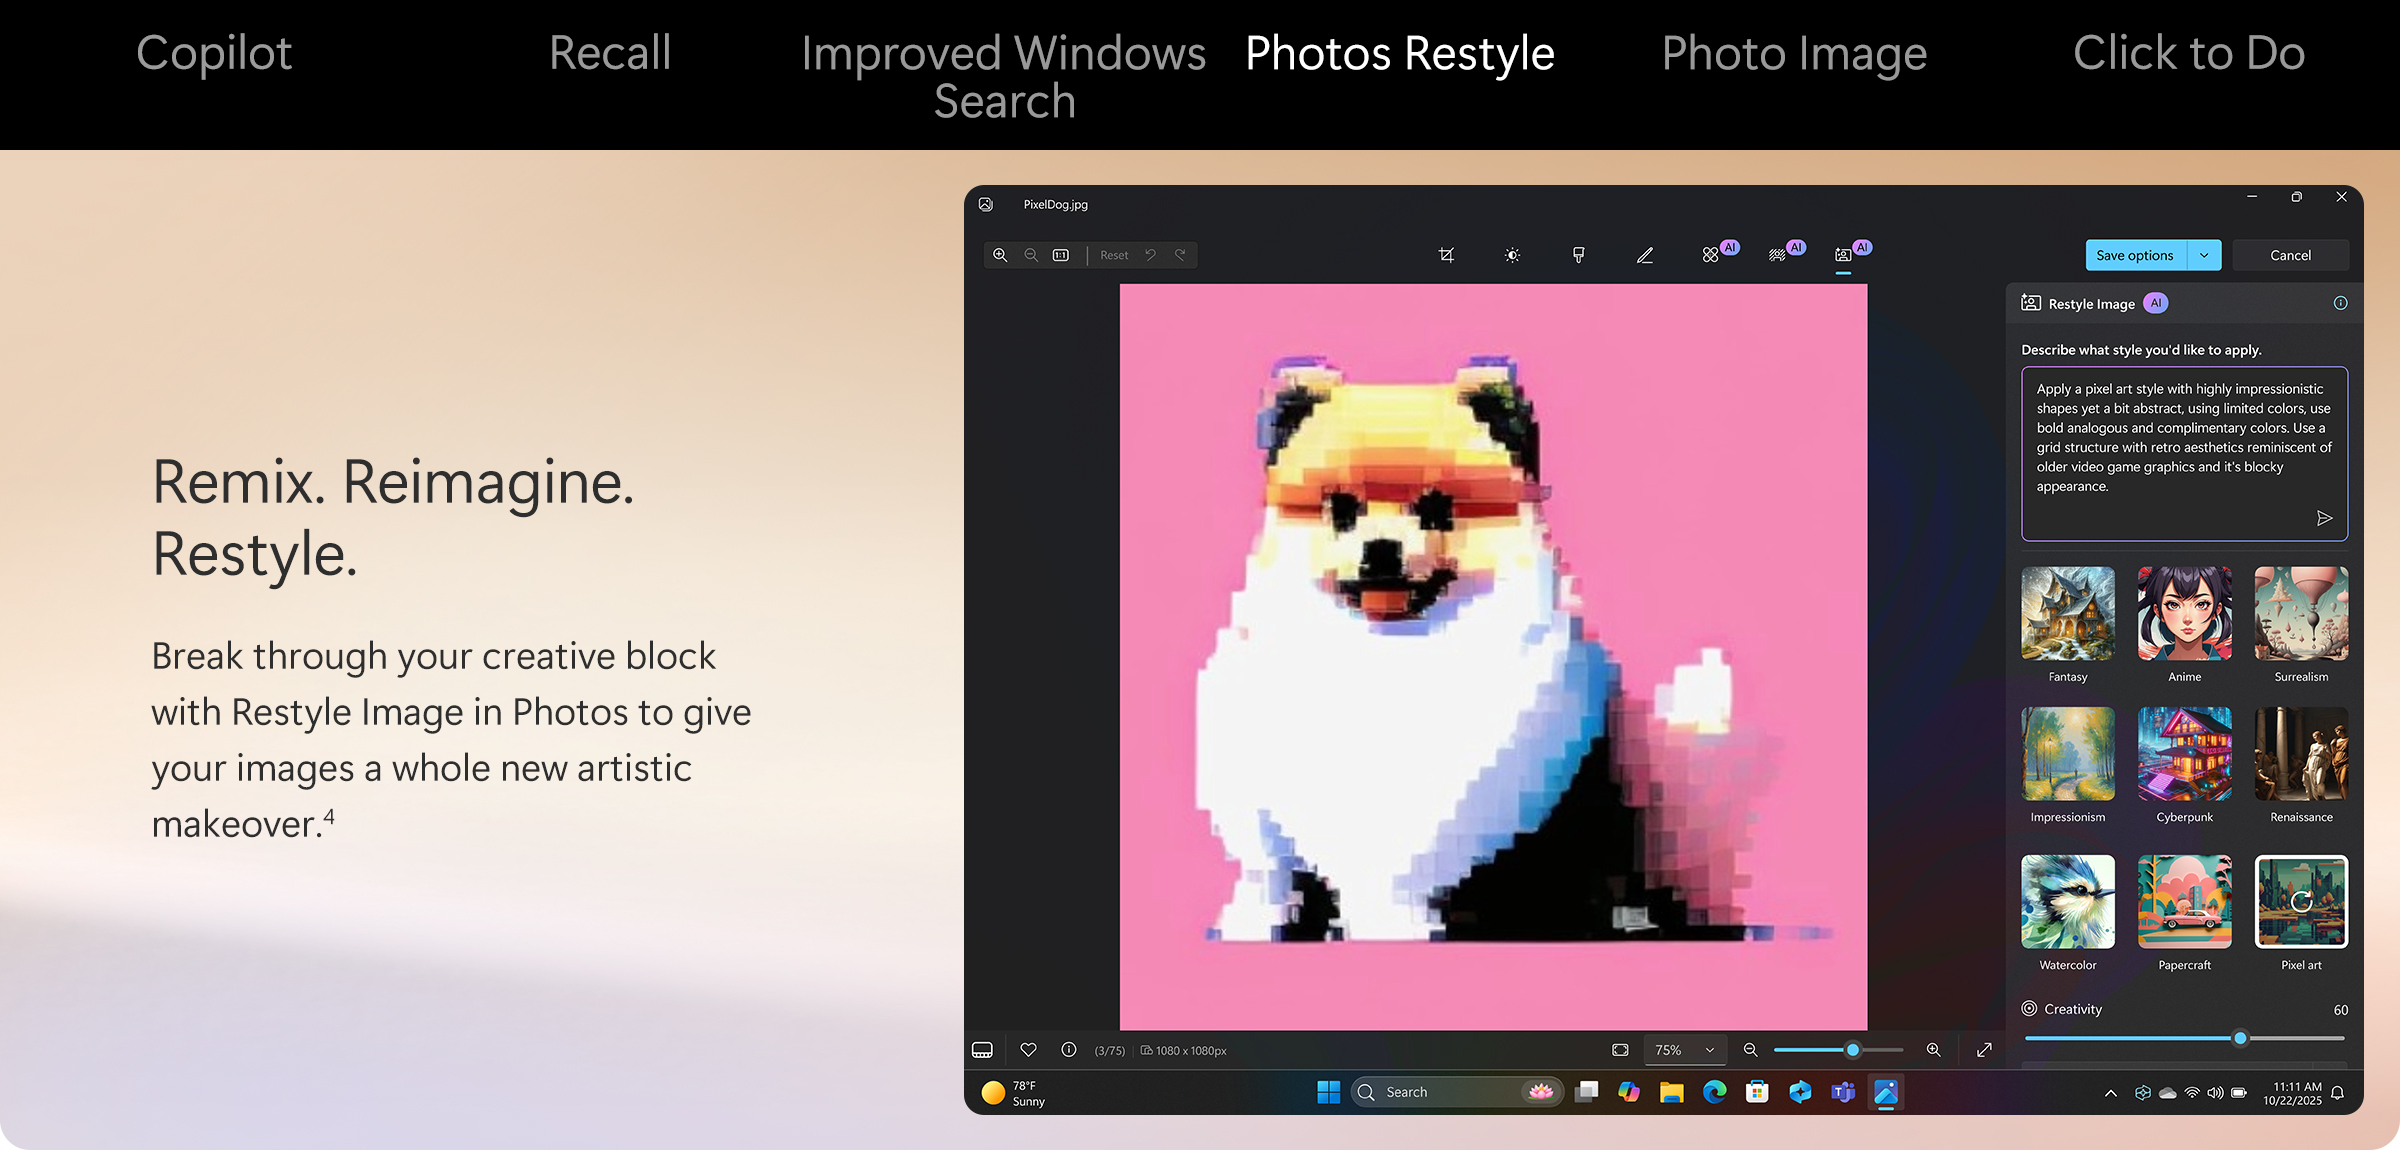
Task: Open the Photos app taskbar icon
Action: (x=1886, y=1092)
